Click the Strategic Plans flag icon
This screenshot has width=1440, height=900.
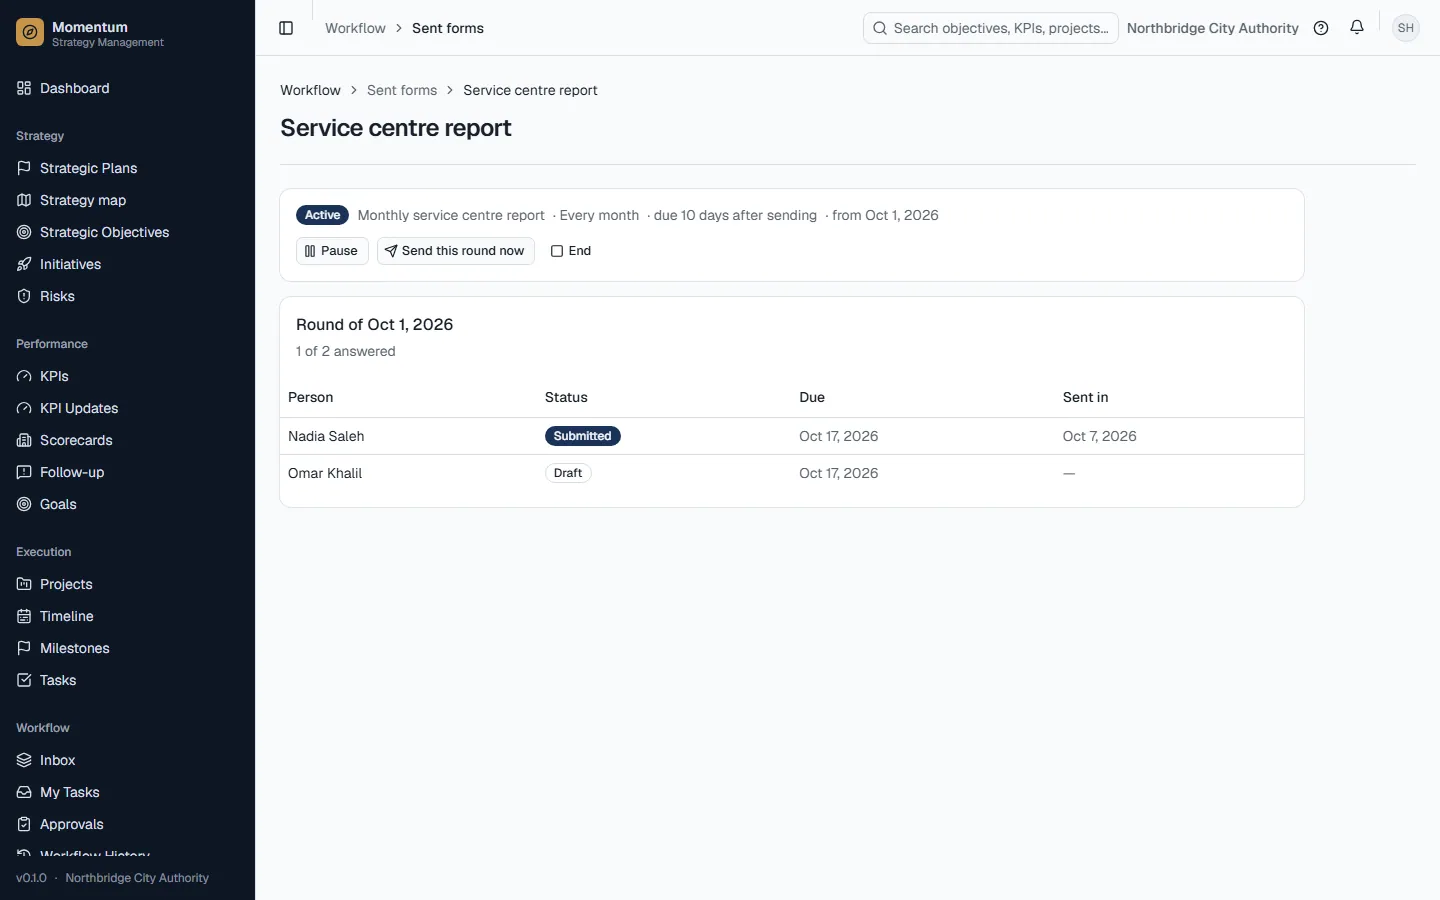tap(24, 168)
